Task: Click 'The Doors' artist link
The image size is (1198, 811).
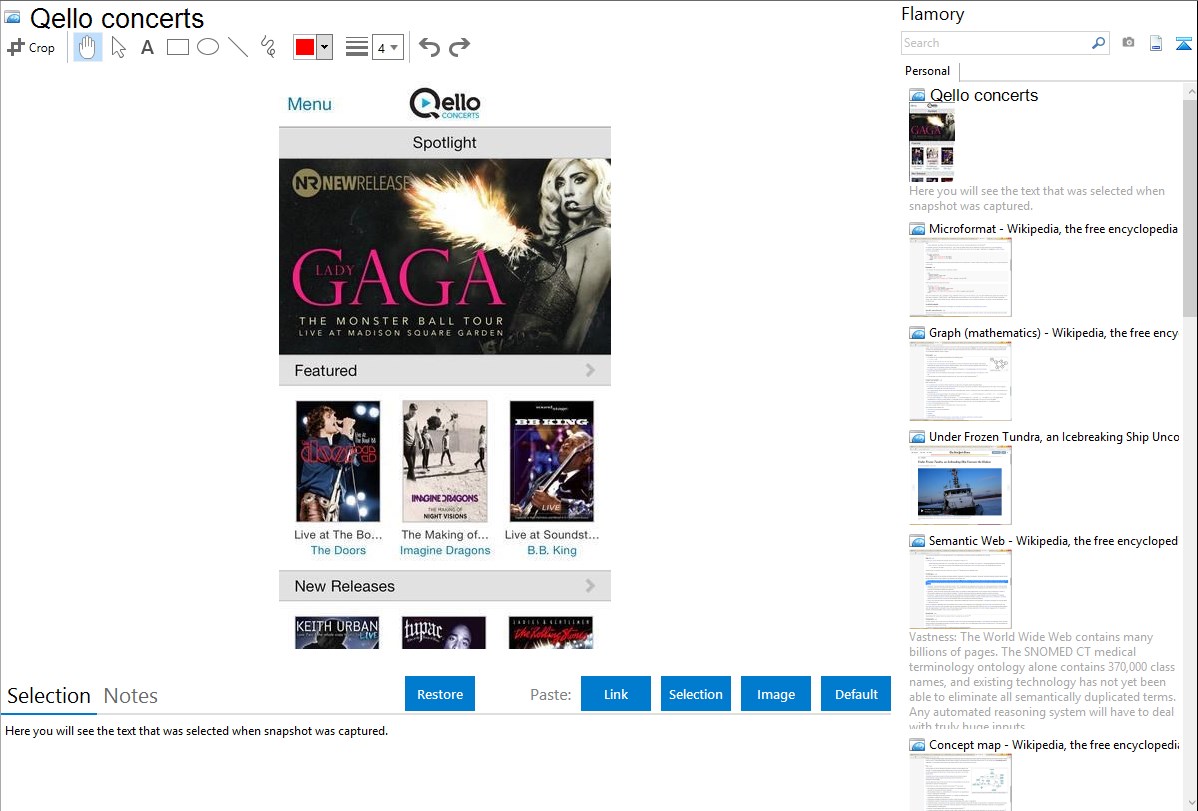Action: click(x=338, y=550)
